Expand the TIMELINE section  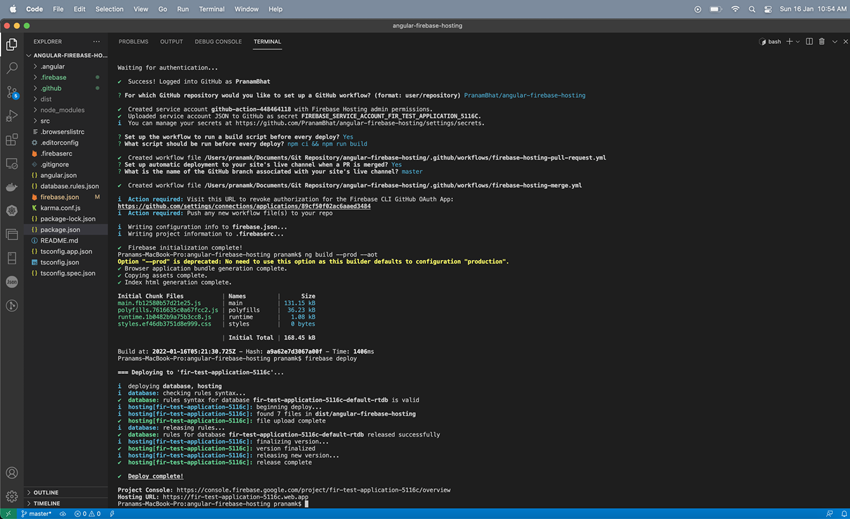pos(47,504)
